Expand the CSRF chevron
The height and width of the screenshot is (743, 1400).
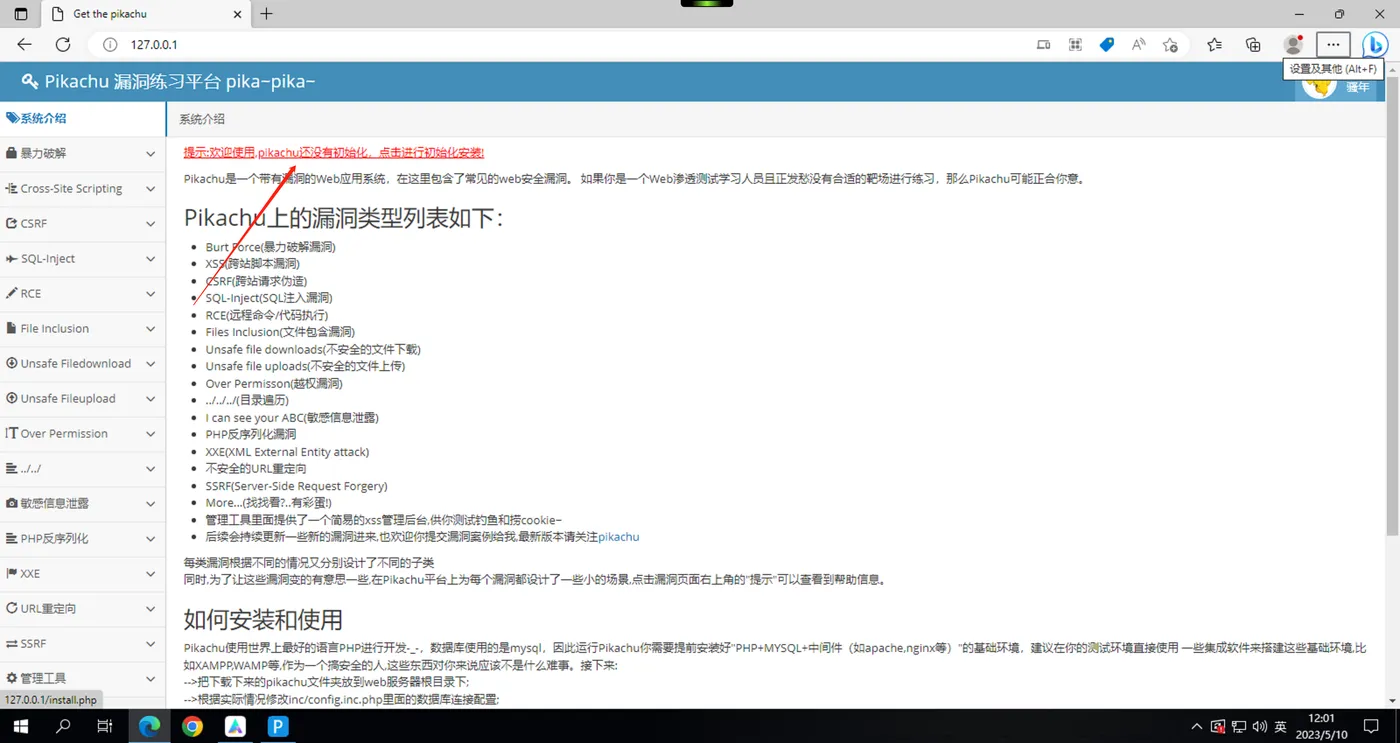coord(150,224)
